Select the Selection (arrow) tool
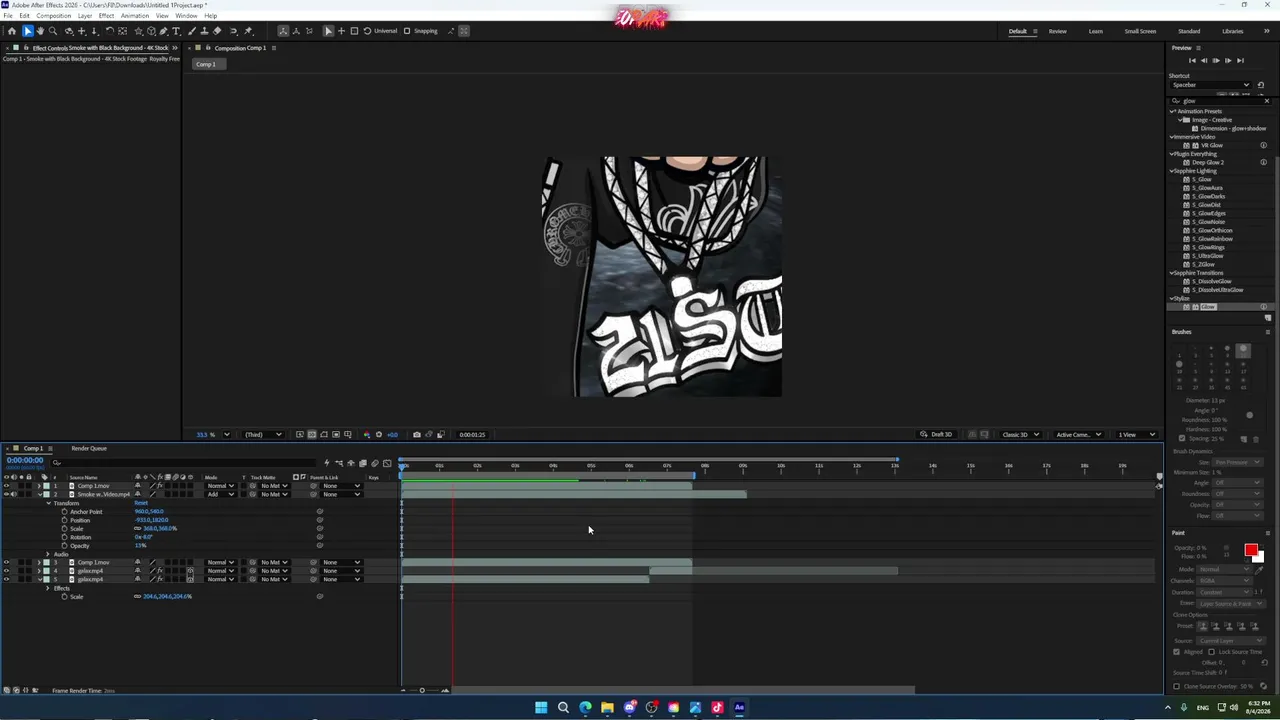 coord(27,31)
